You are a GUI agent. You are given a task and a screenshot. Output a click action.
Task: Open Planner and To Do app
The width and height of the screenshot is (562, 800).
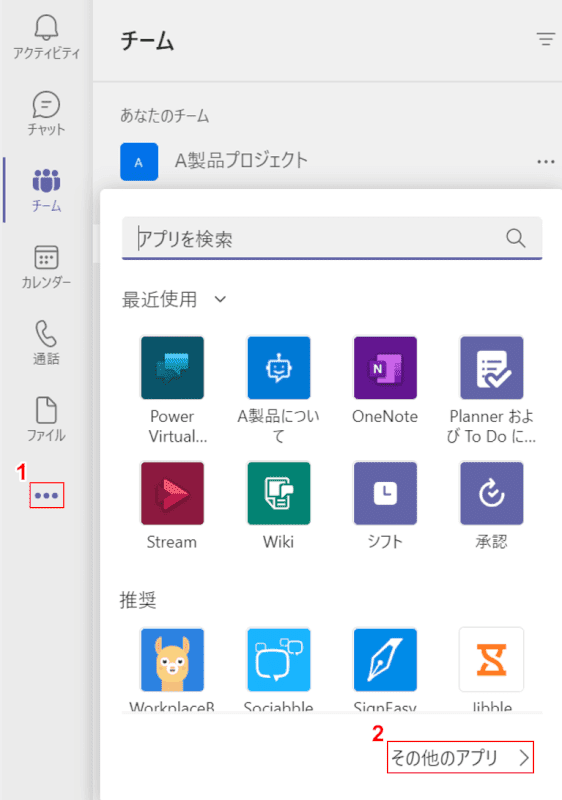pyautogui.click(x=492, y=367)
